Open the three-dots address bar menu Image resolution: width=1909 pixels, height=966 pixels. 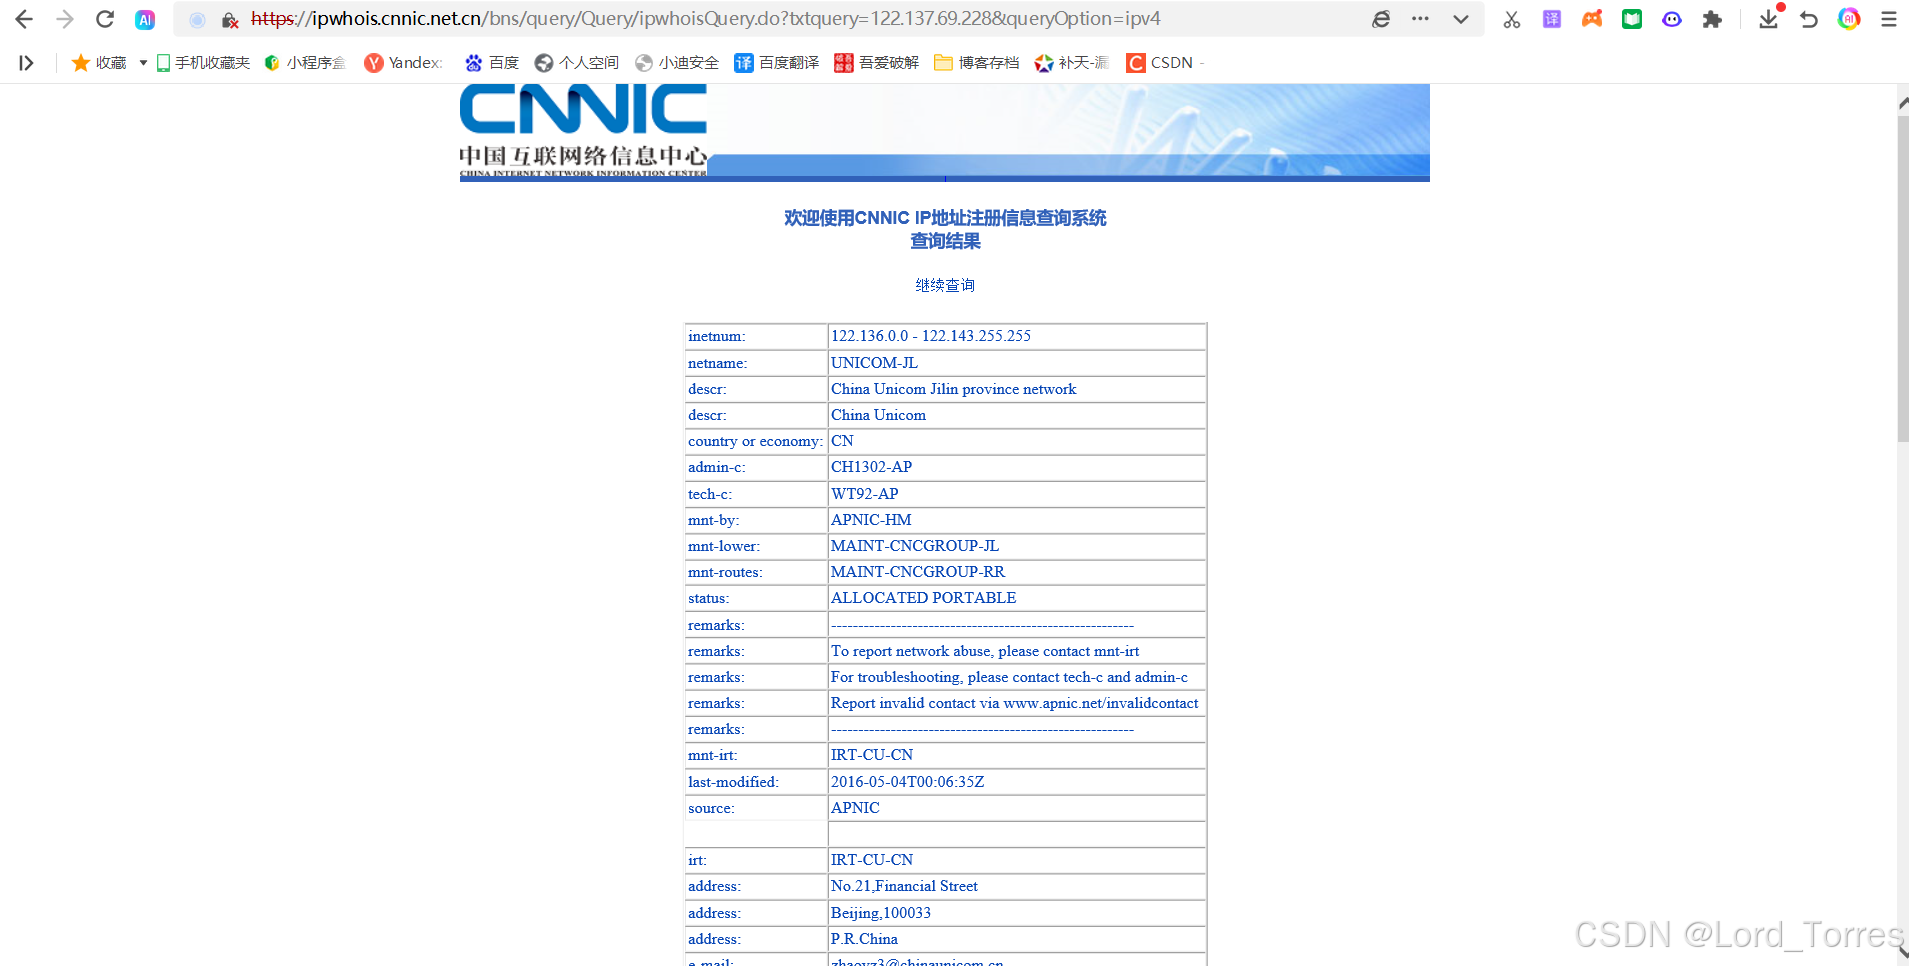[x=1420, y=19]
